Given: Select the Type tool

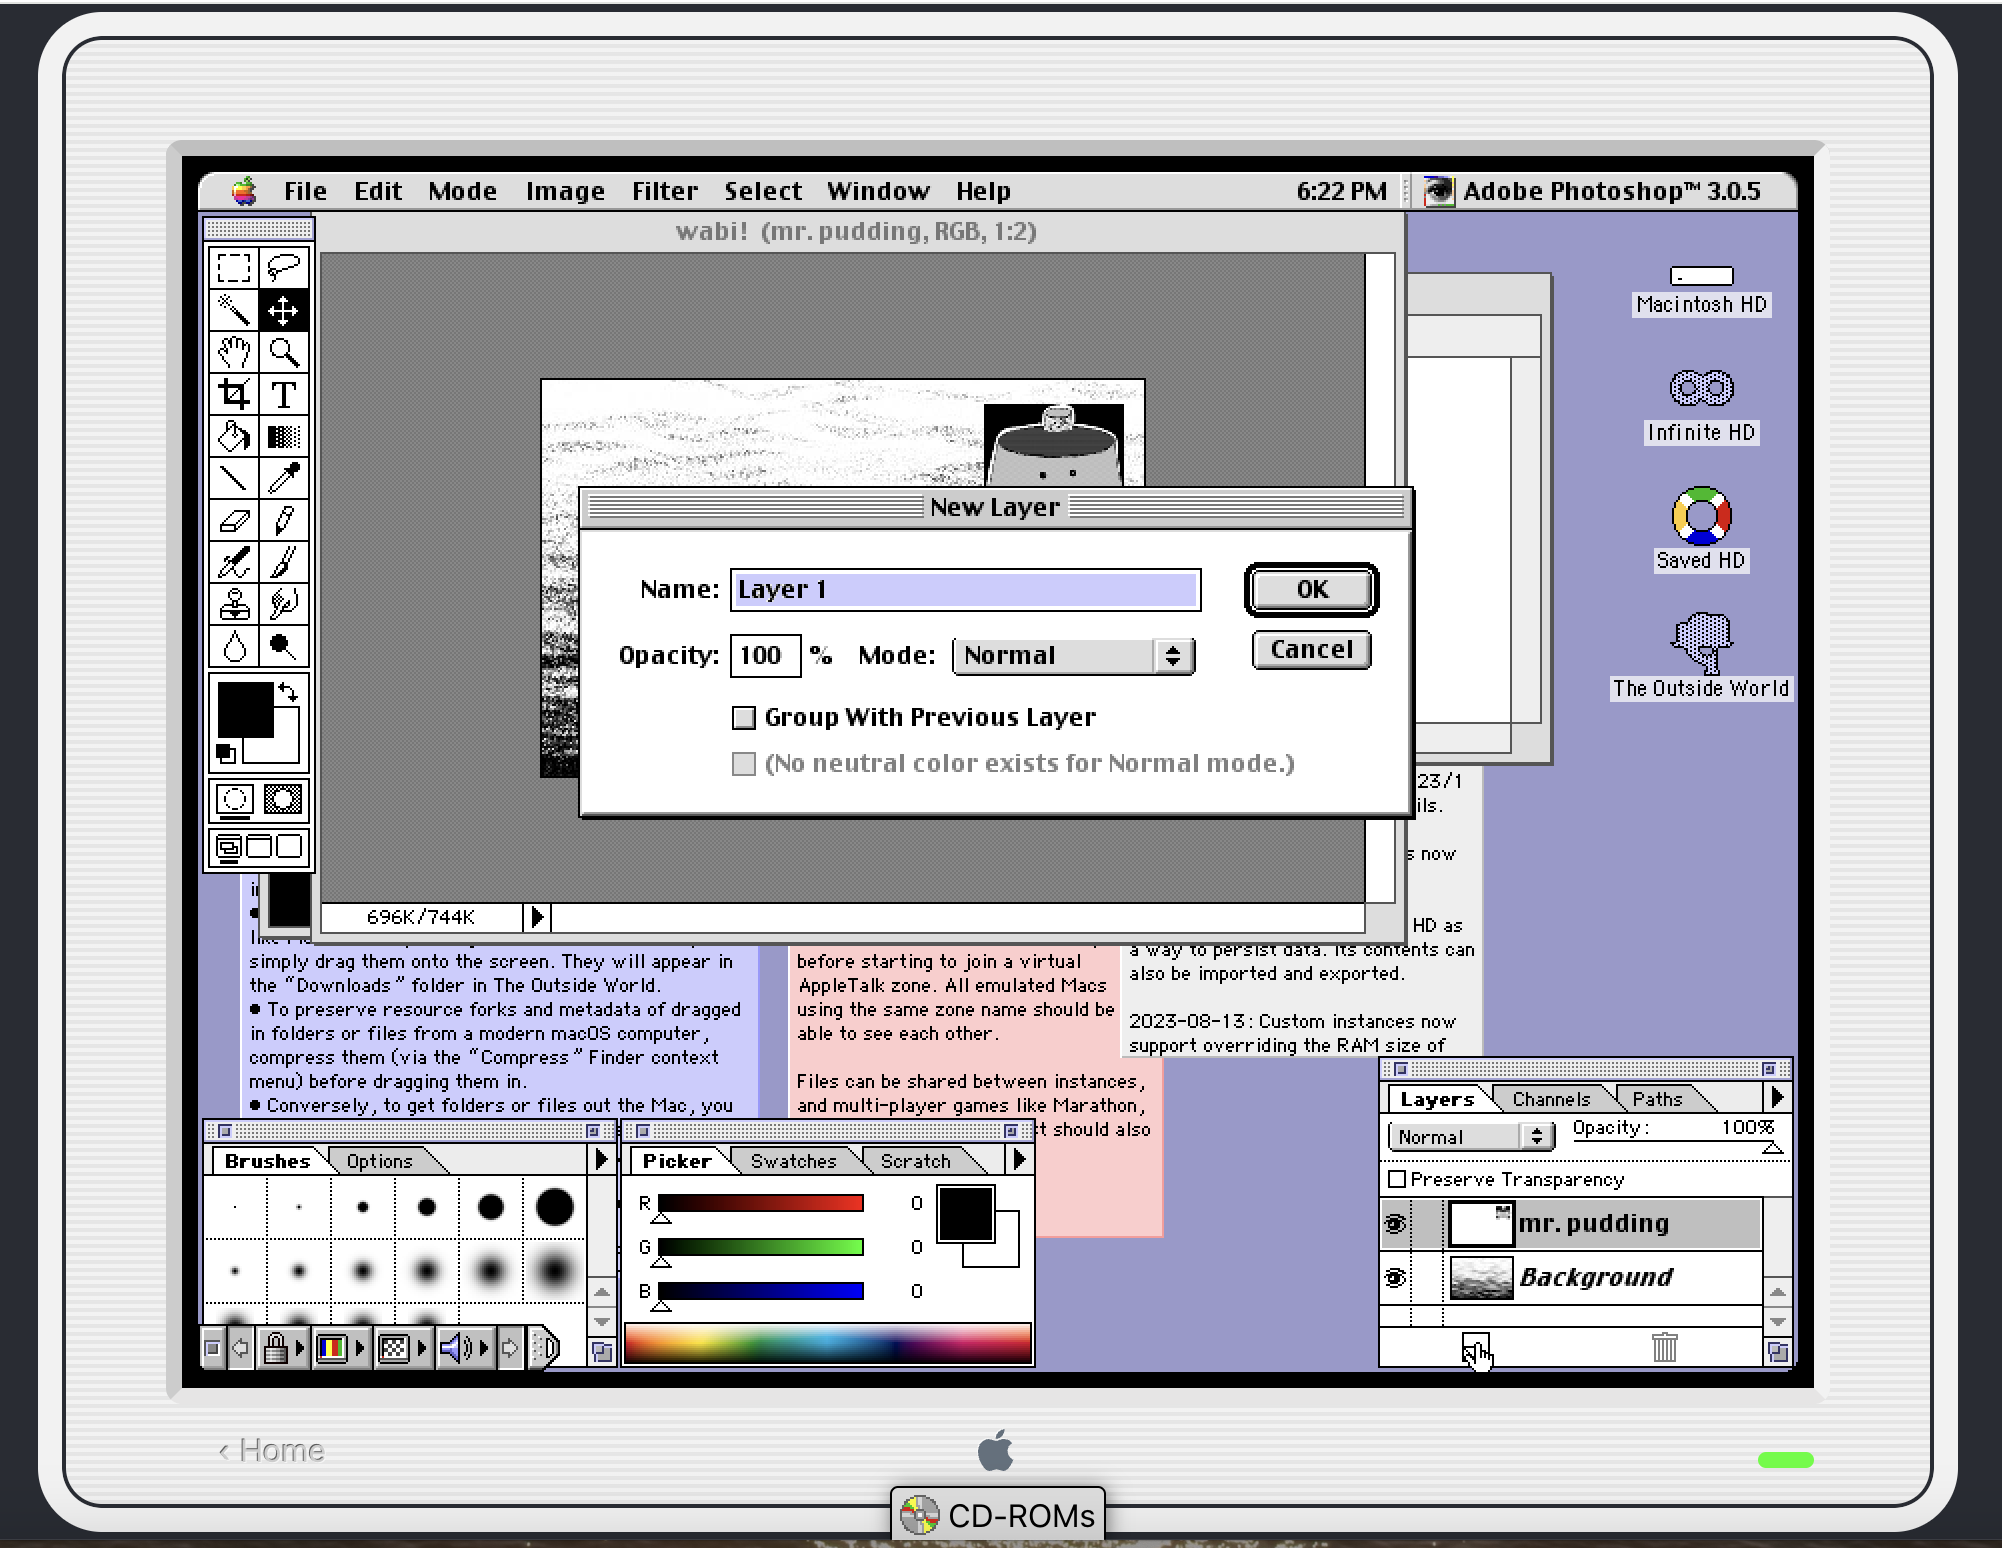Looking at the screenshot, I should [x=284, y=394].
